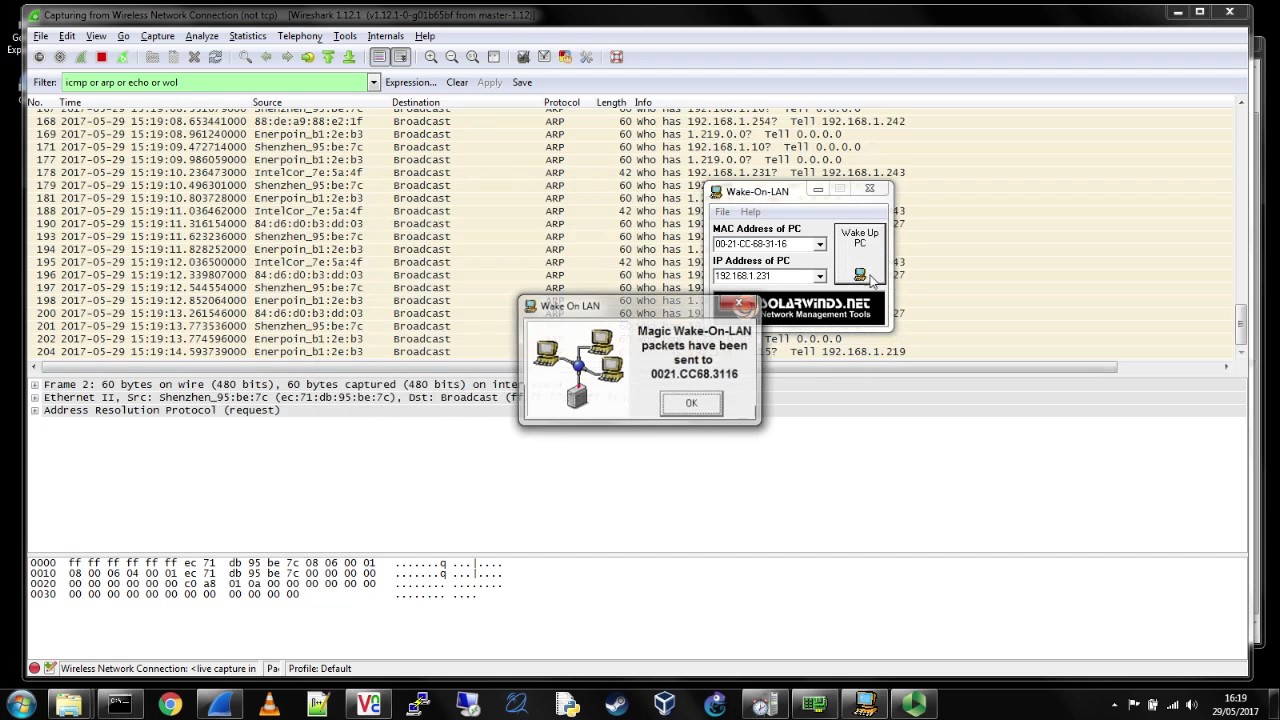
Task: Open File menu in Wake-On-LAN window
Action: coord(722,212)
